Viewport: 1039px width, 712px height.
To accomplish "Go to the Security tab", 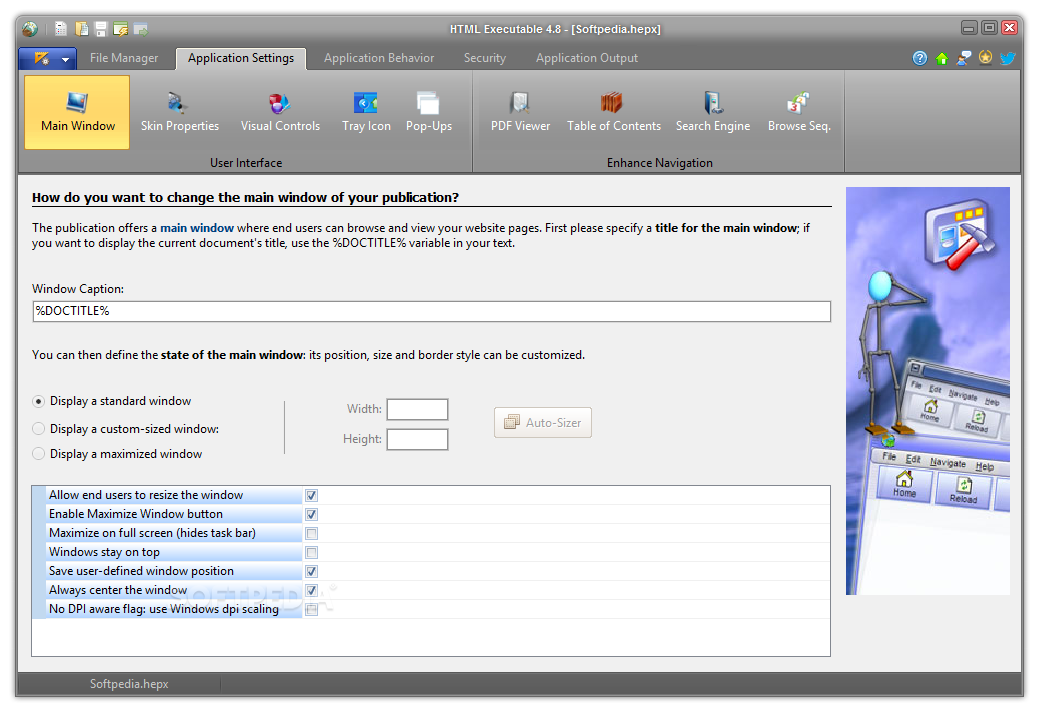I will pos(484,58).
